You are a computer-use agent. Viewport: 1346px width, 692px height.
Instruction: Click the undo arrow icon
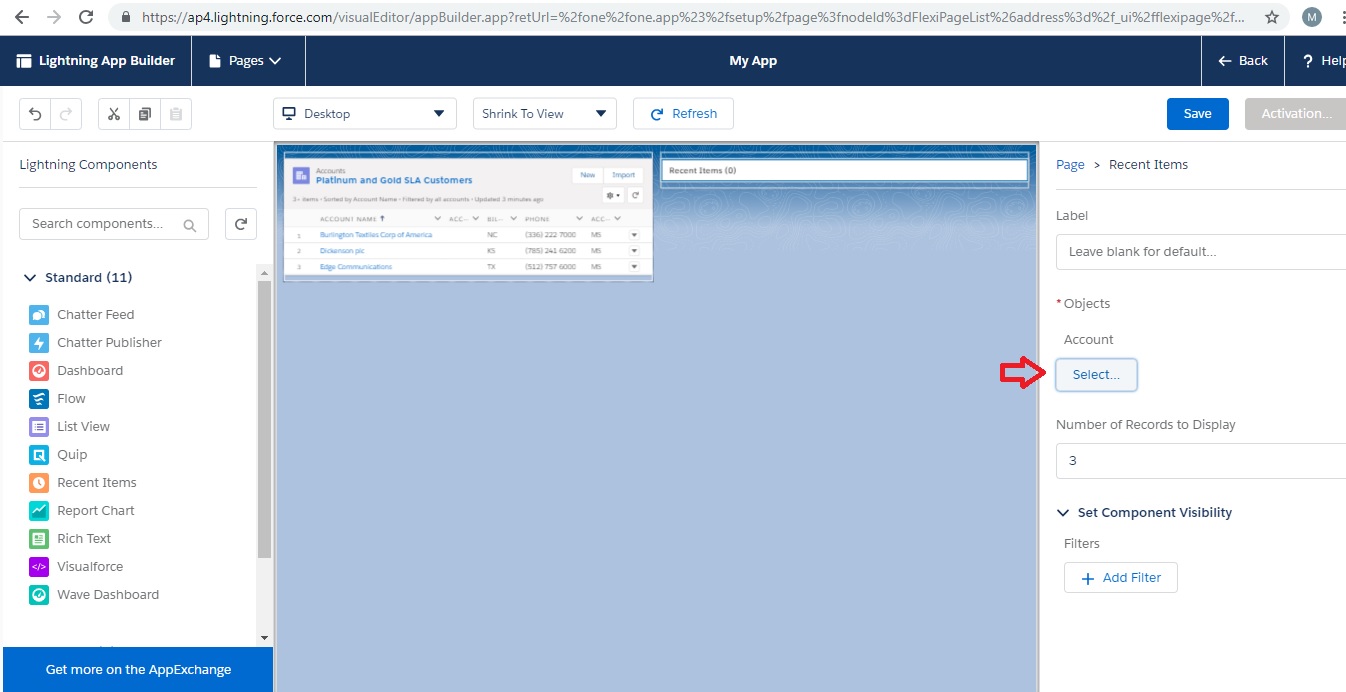pyautogui.click(x=36, y=114)
